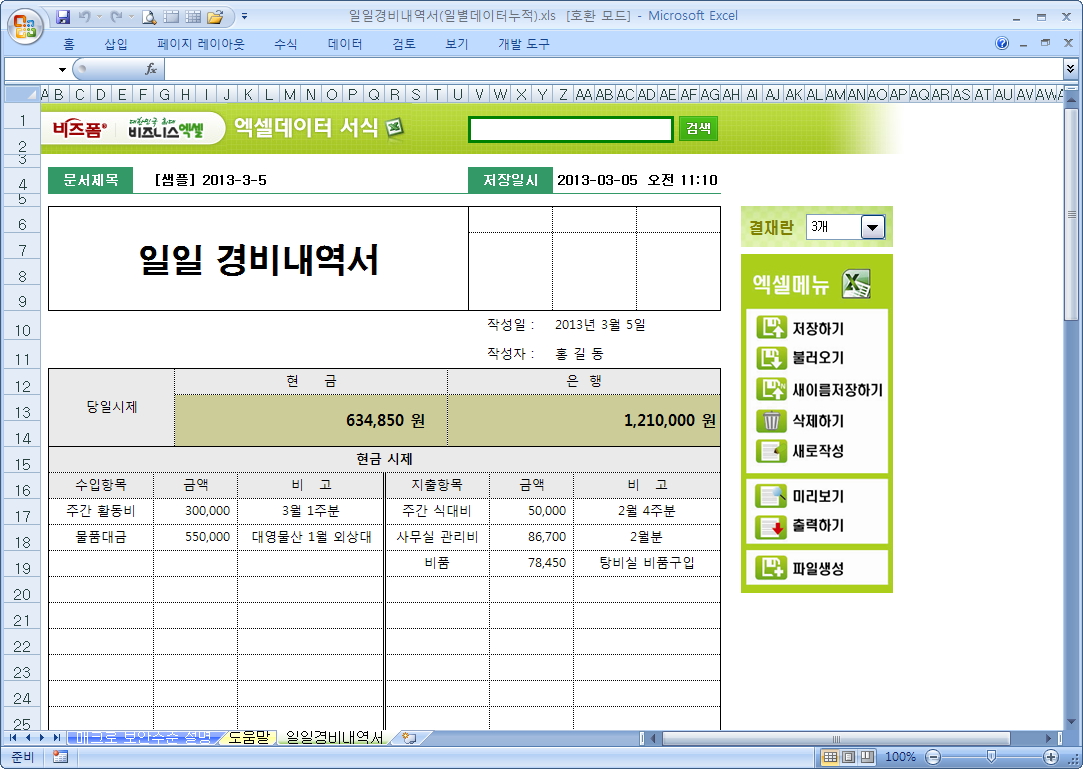The height and width of the screenshot is (769, 1083).
Task: Open the 데이터 ribbon tab
Action: 345,44
